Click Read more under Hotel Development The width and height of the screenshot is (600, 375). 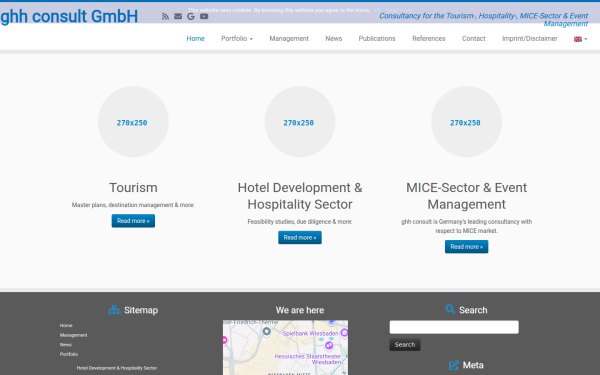tap(300, 238)
